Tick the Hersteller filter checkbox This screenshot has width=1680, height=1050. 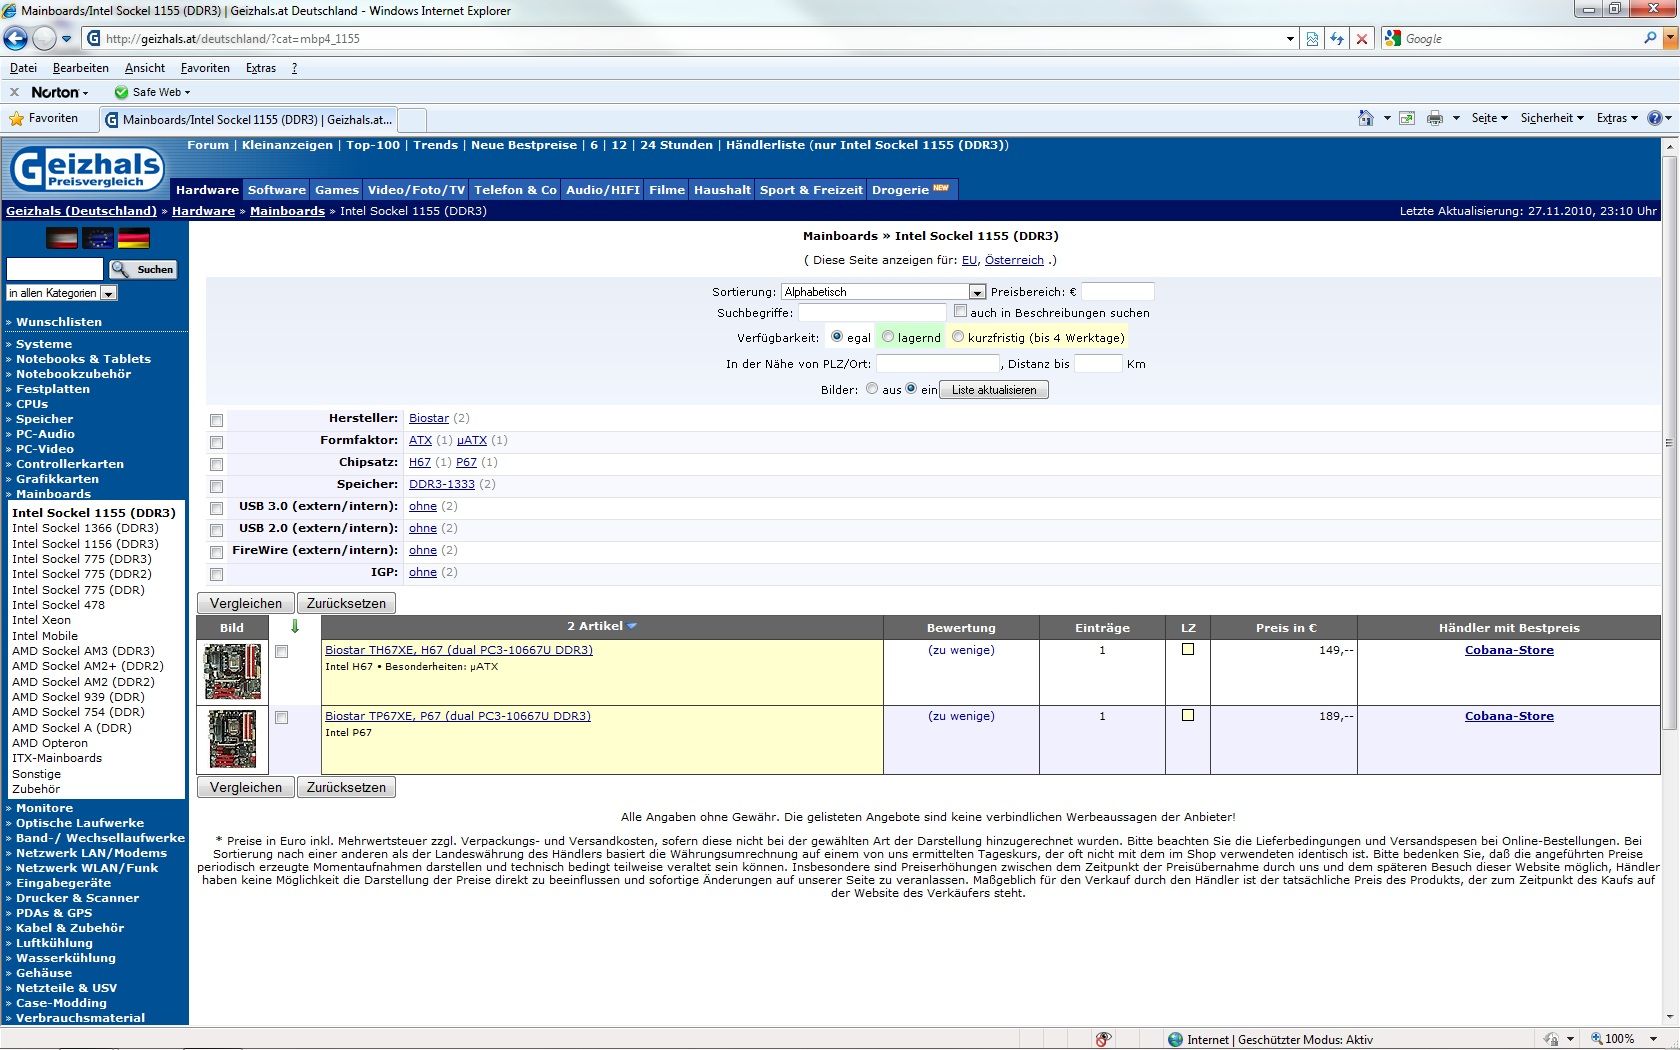[216, 420]
